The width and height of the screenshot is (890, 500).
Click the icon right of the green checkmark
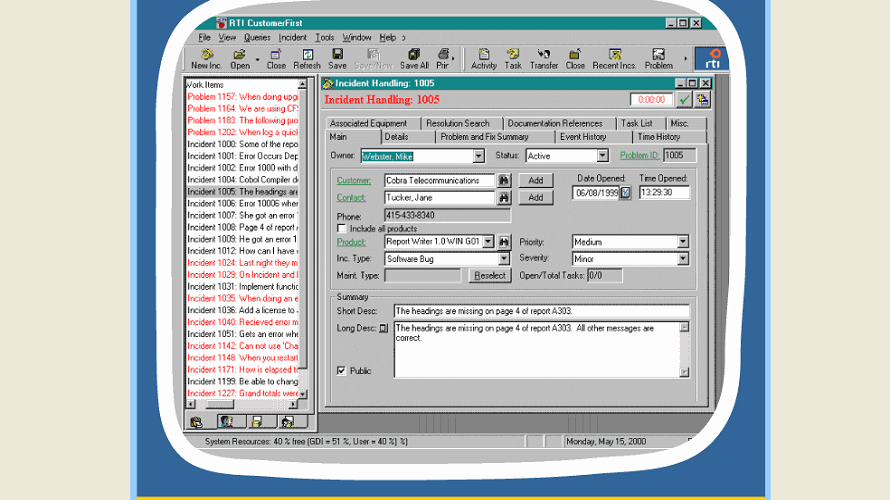point(703,100)
